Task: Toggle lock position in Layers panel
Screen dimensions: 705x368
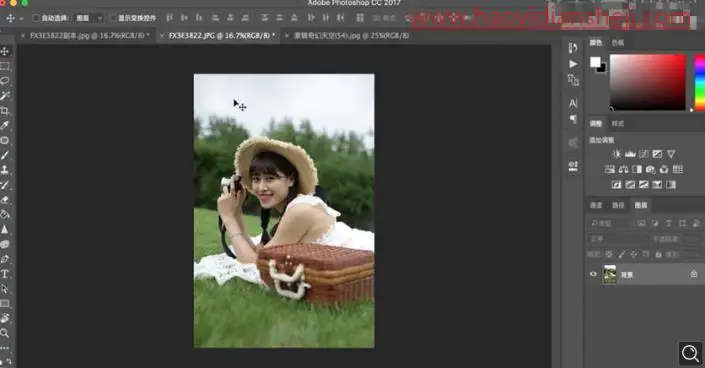Action: [634, 255]
